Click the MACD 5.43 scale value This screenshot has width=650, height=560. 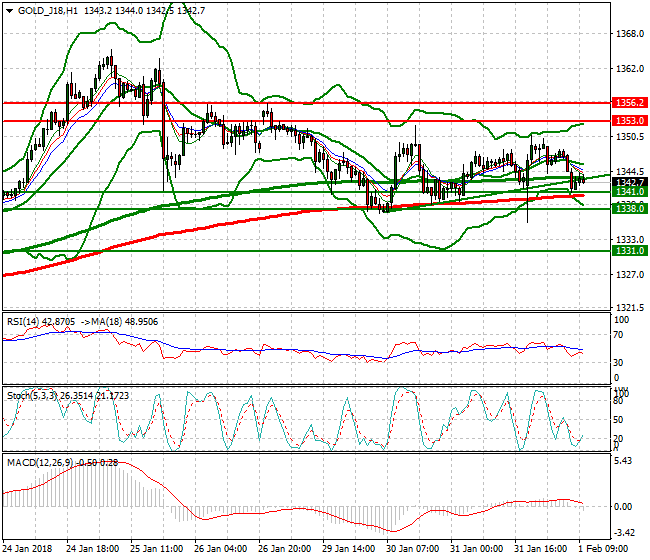tap(623, 461)
